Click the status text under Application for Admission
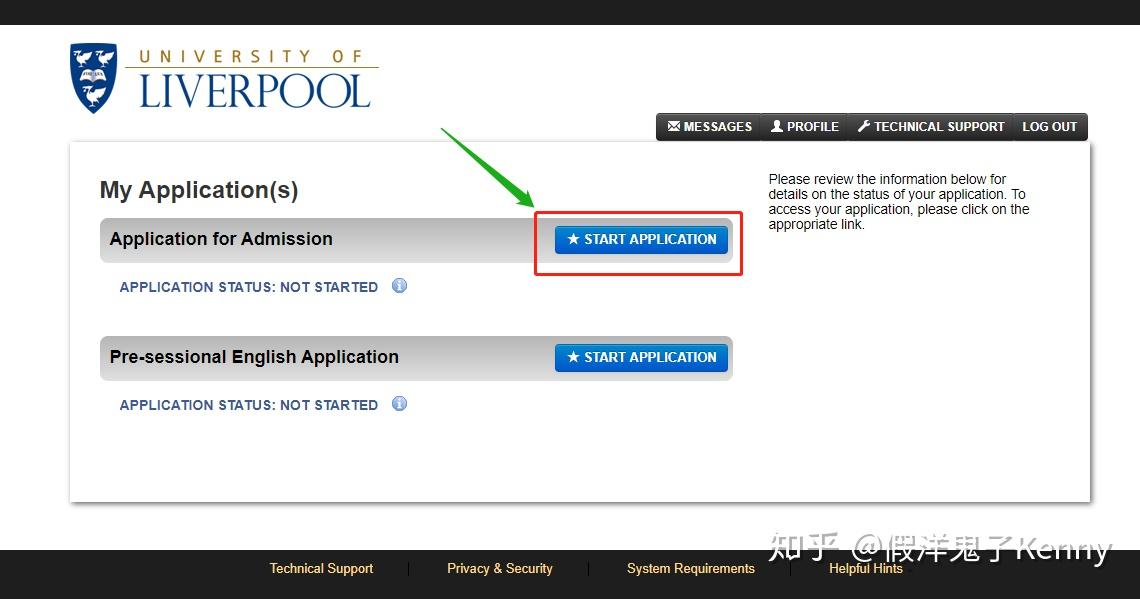Image resolution: width=1140 pixels, height=599 pixels. pyautogui.click(x=249, y=287)
